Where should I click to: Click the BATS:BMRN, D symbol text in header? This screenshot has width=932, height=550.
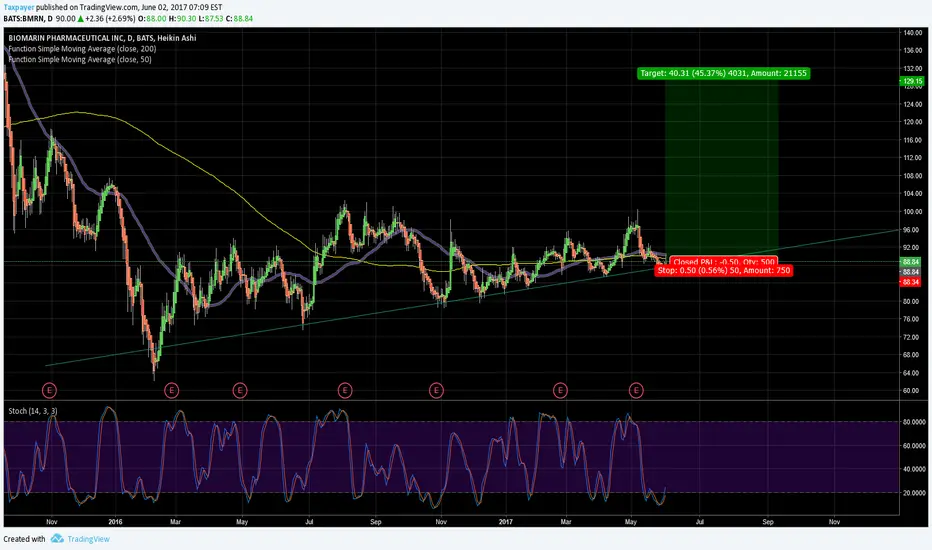point(28,19)
